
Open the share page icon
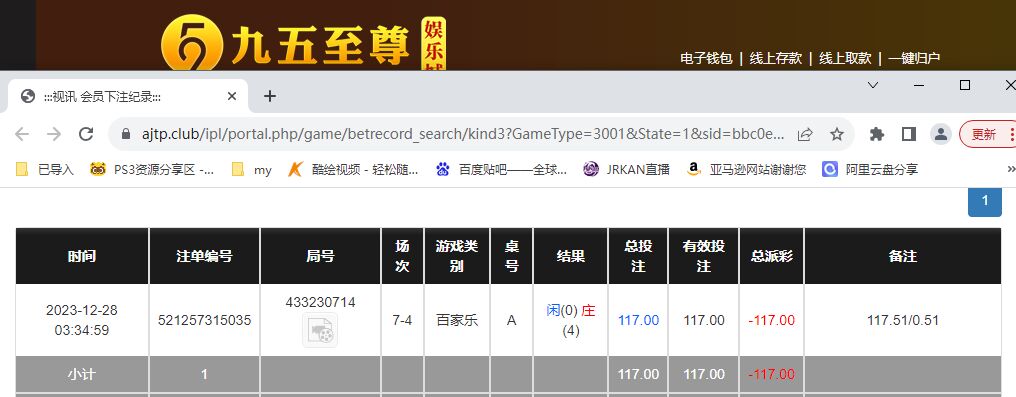805,134
